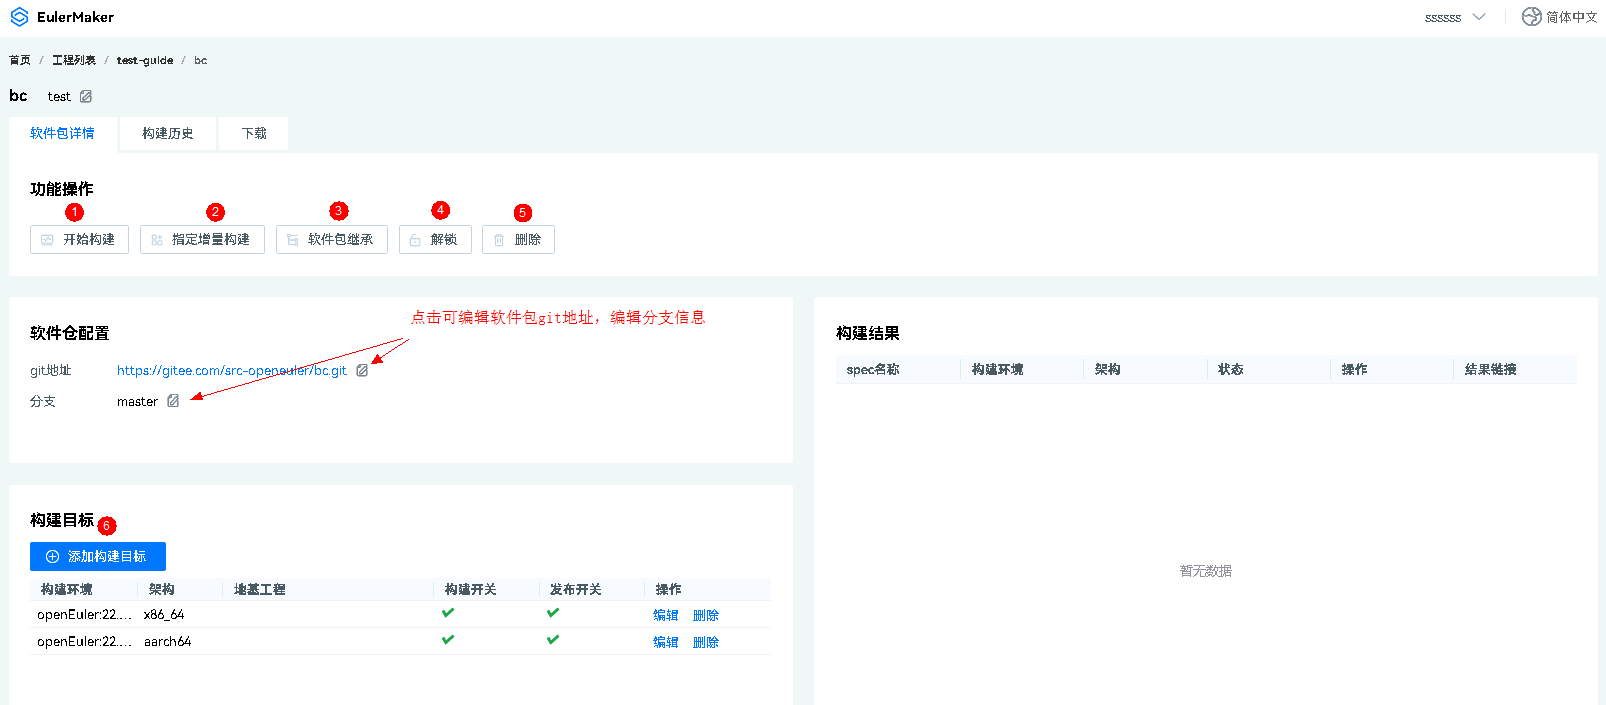
Task: Click the 堆基工程 column header
Action: point(260,590)
